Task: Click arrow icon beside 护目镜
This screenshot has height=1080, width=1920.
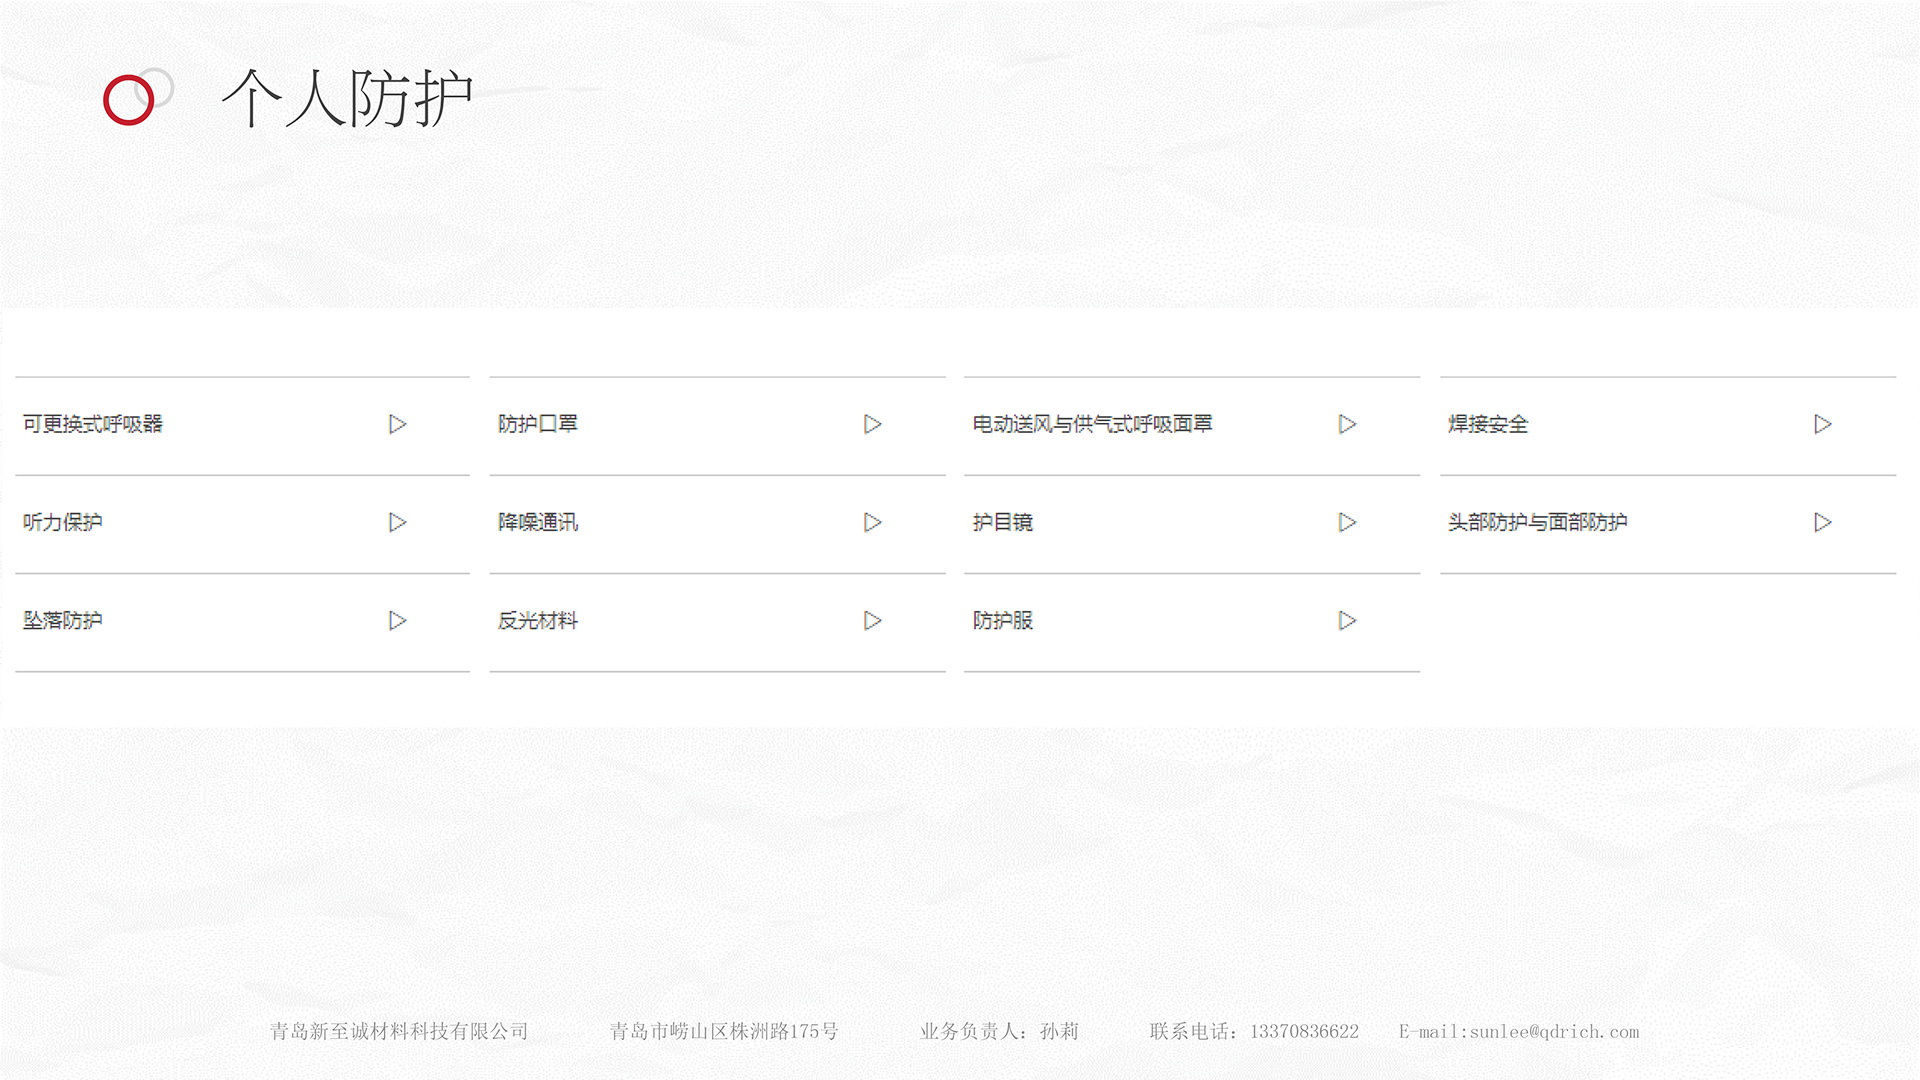Action: [1347, 522]
